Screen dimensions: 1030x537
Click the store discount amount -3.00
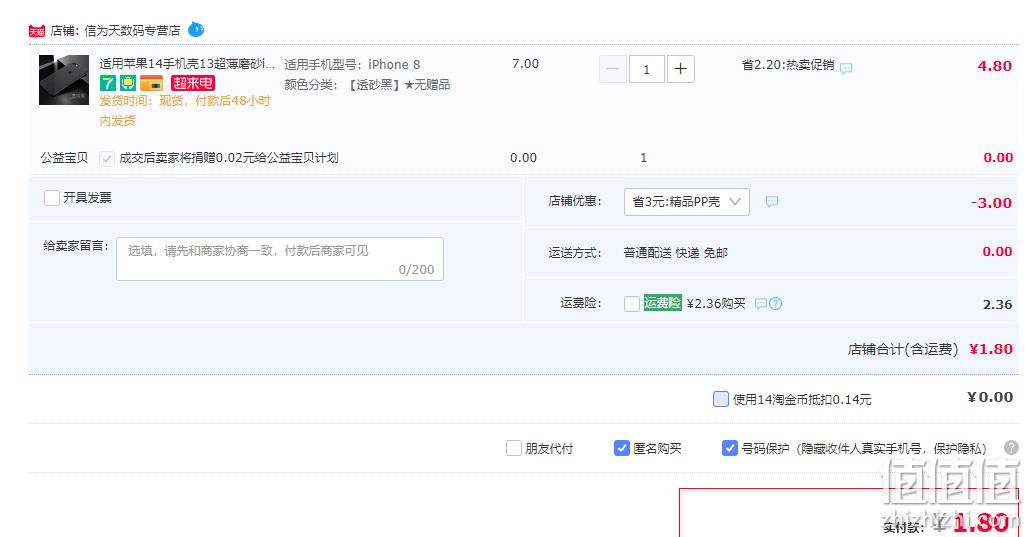coord(991,203)
